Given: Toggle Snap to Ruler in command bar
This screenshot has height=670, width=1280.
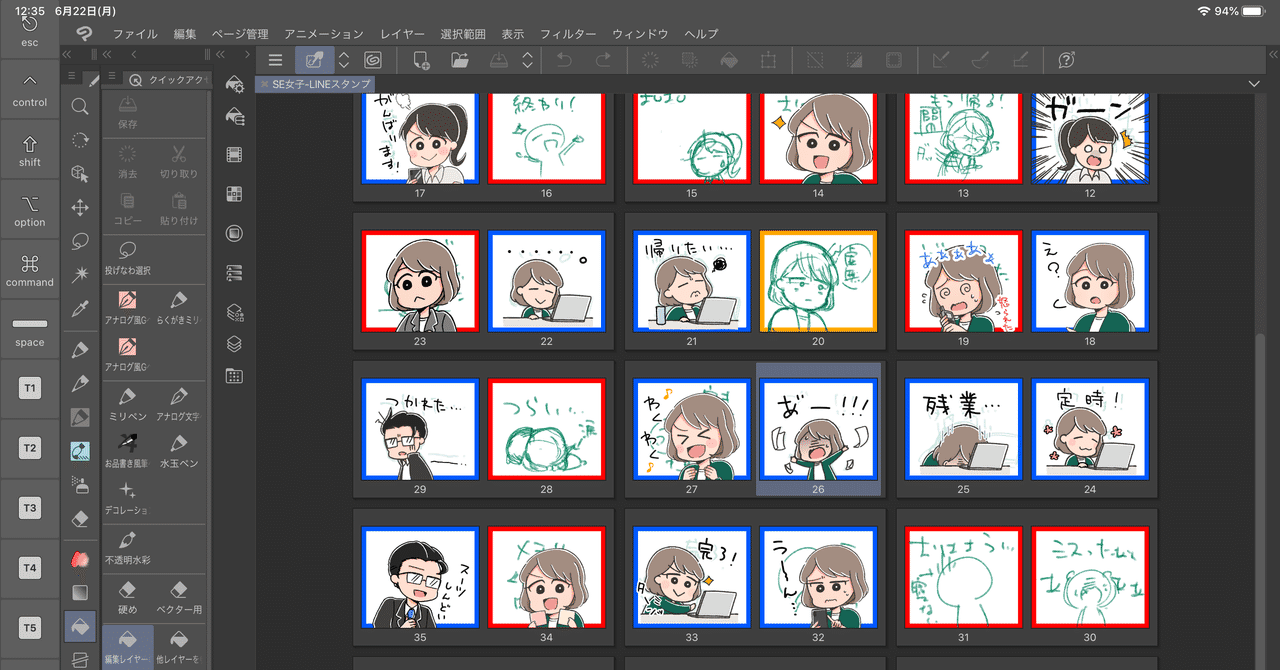Looking at the screenshot, I should pyautogui.click(x=940, y=60).
